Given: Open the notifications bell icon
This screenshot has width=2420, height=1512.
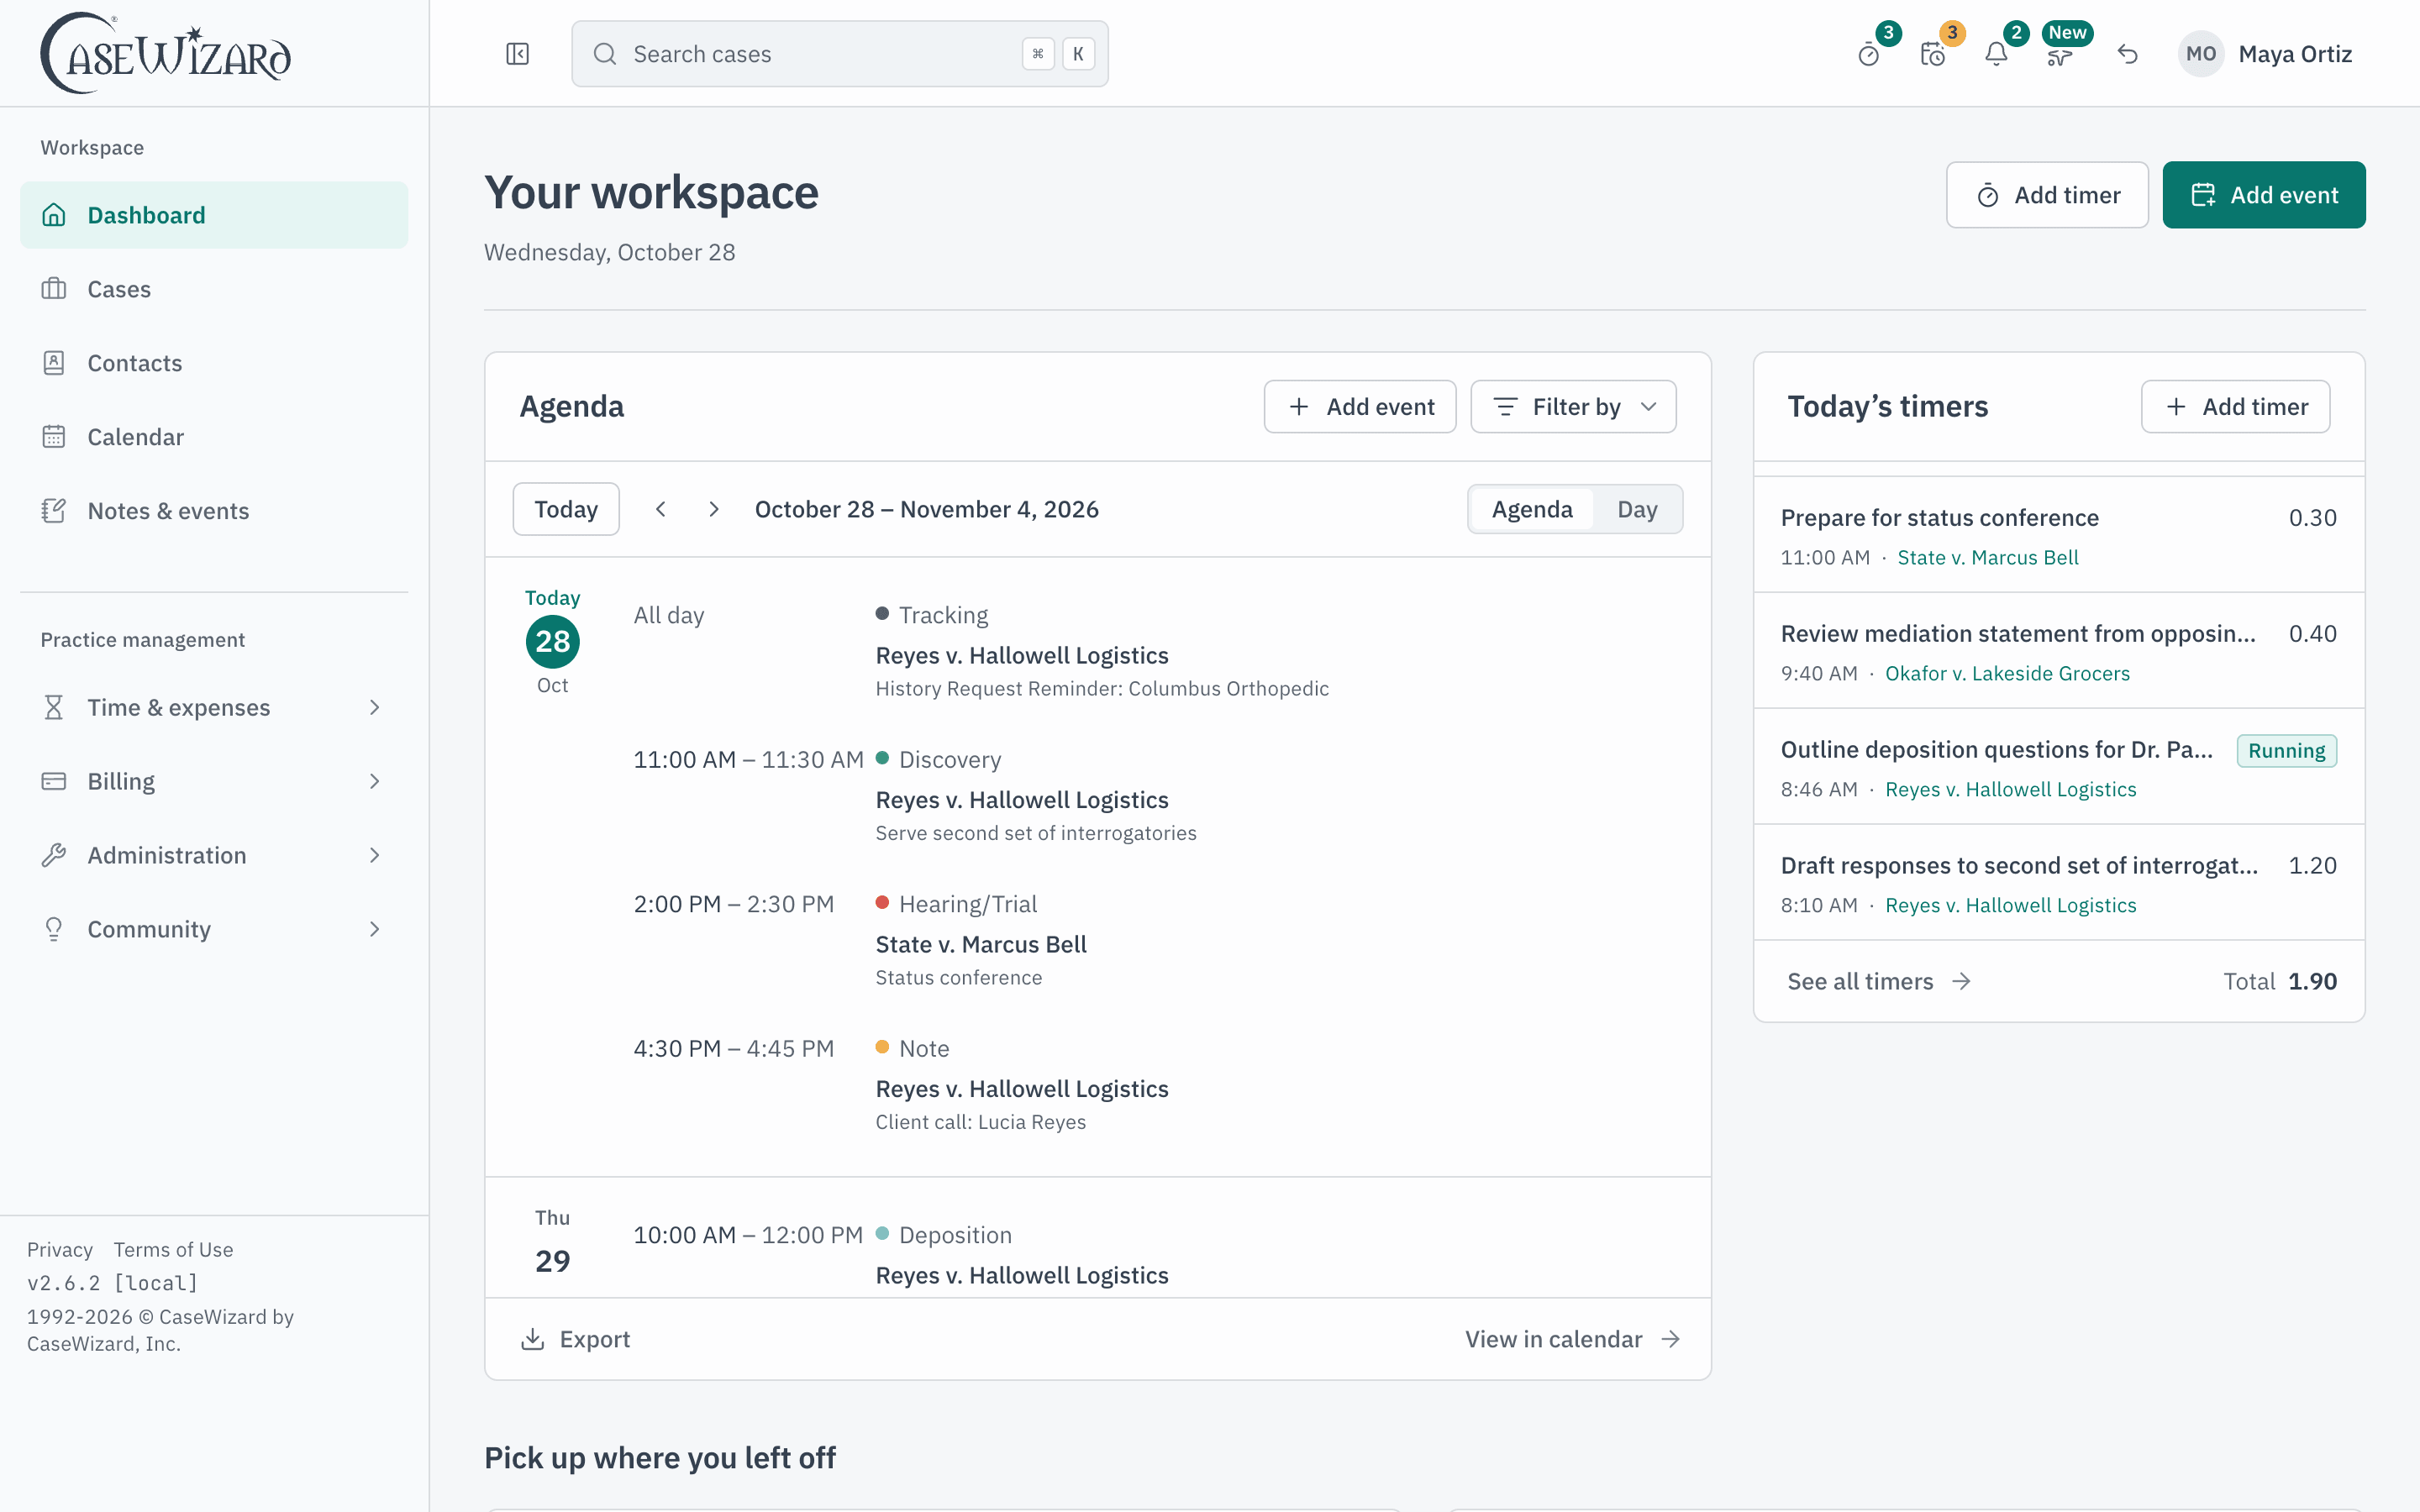Looking at the screenshot, I should (1996, 54).
